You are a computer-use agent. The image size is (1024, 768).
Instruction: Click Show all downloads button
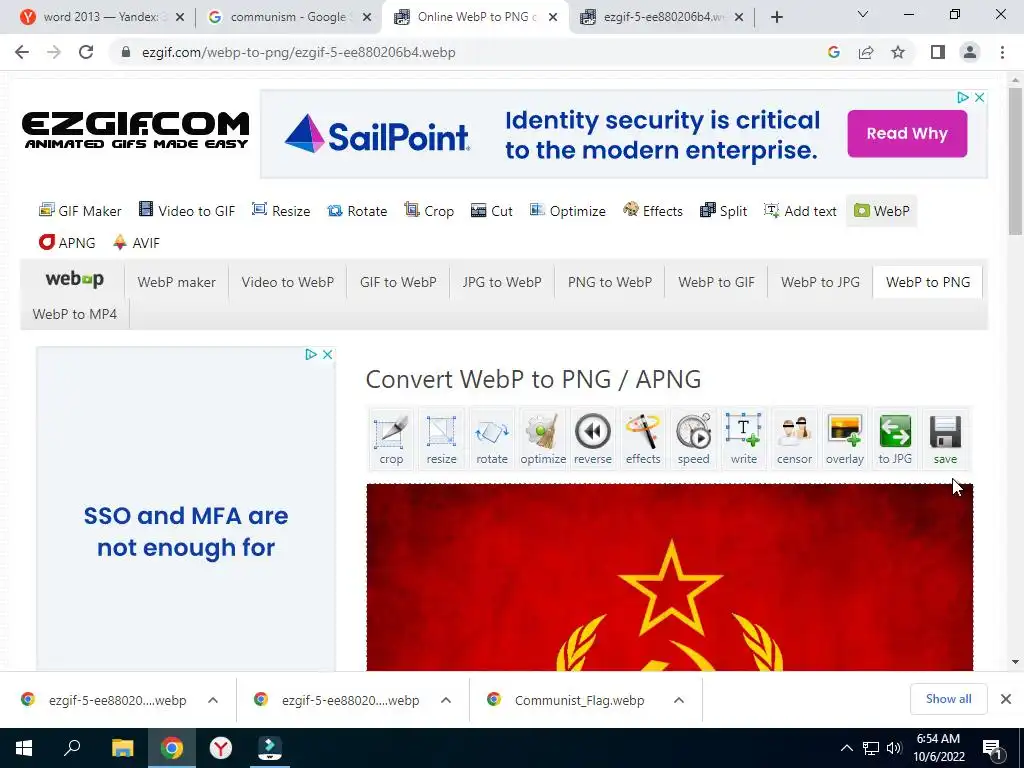tap(948, 699)
